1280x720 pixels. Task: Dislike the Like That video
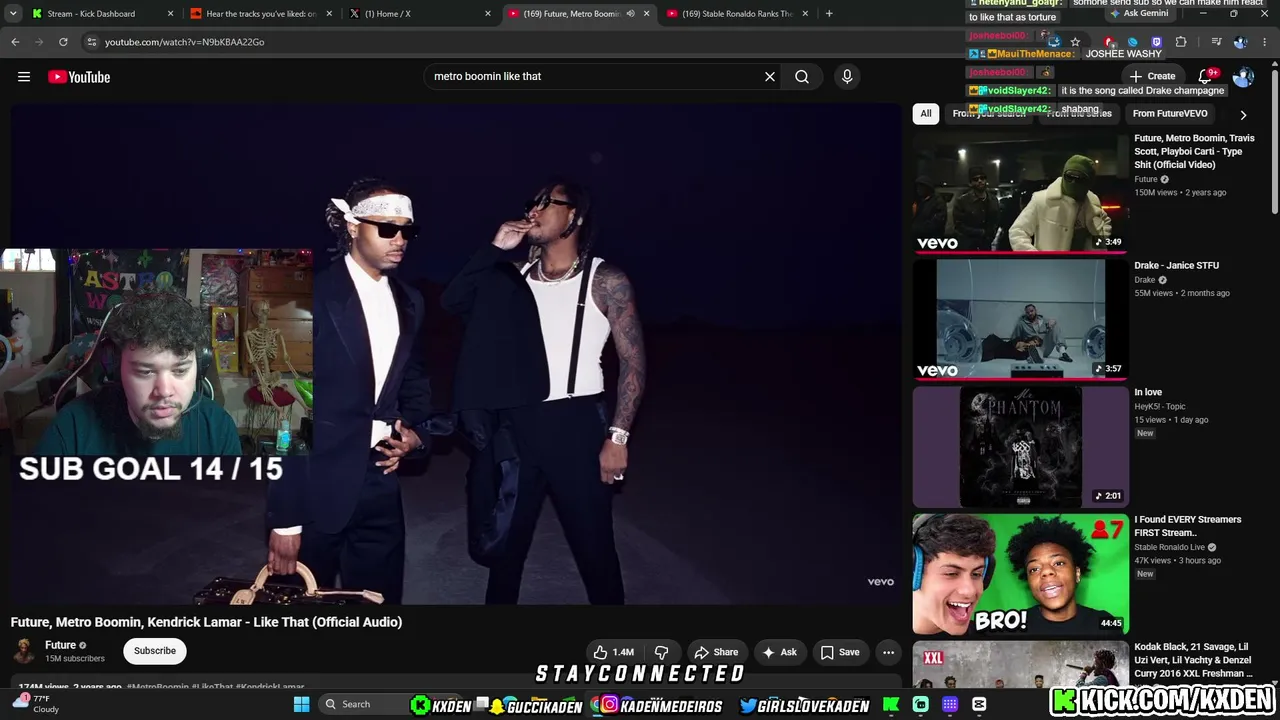tap(662, 652)
